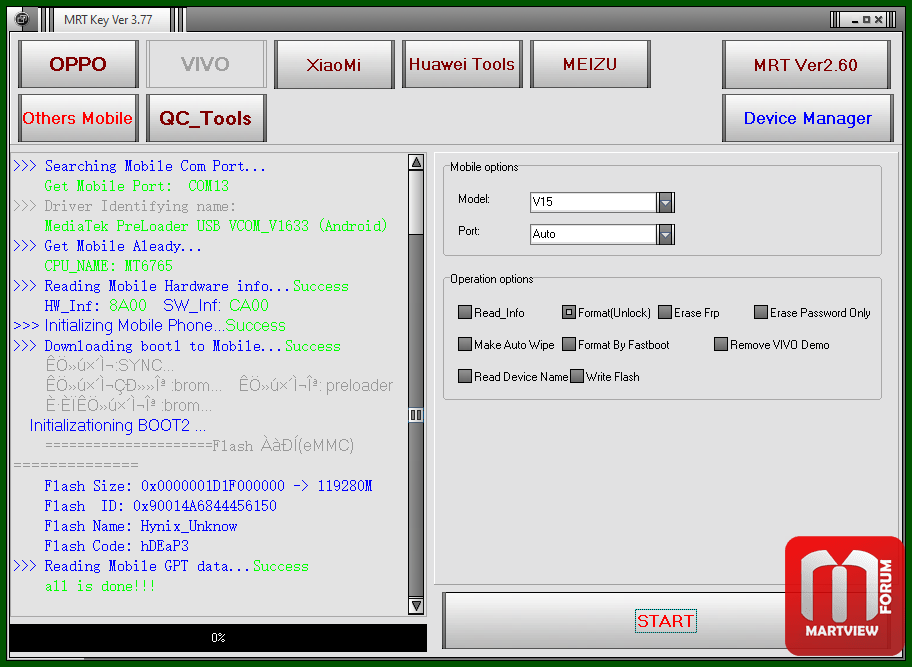Click 'HW_Inf: 8A00 SW_Inf: CA00' line
Screen dimensions: 912x667
(156, 306)
